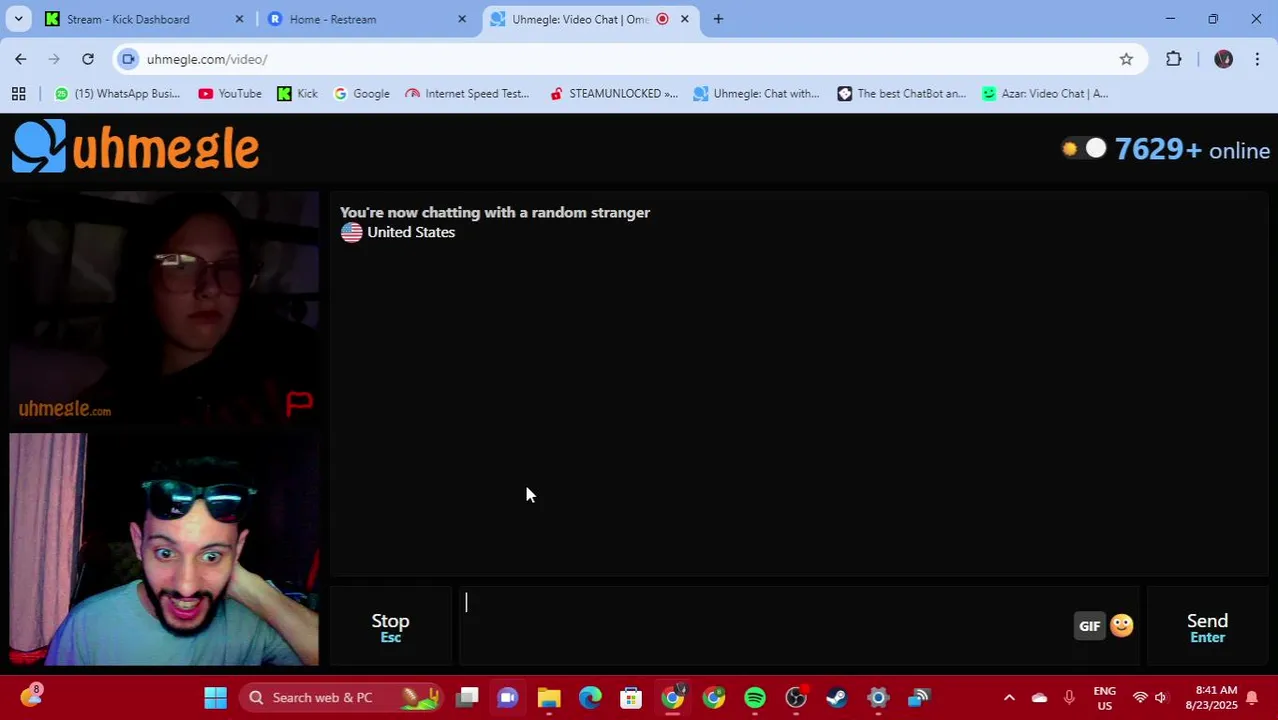Image resolution: width=1278 pixels, height=720 pixels.
Task: Open Settings gear on the taskbar
Action: coord(878,697)
